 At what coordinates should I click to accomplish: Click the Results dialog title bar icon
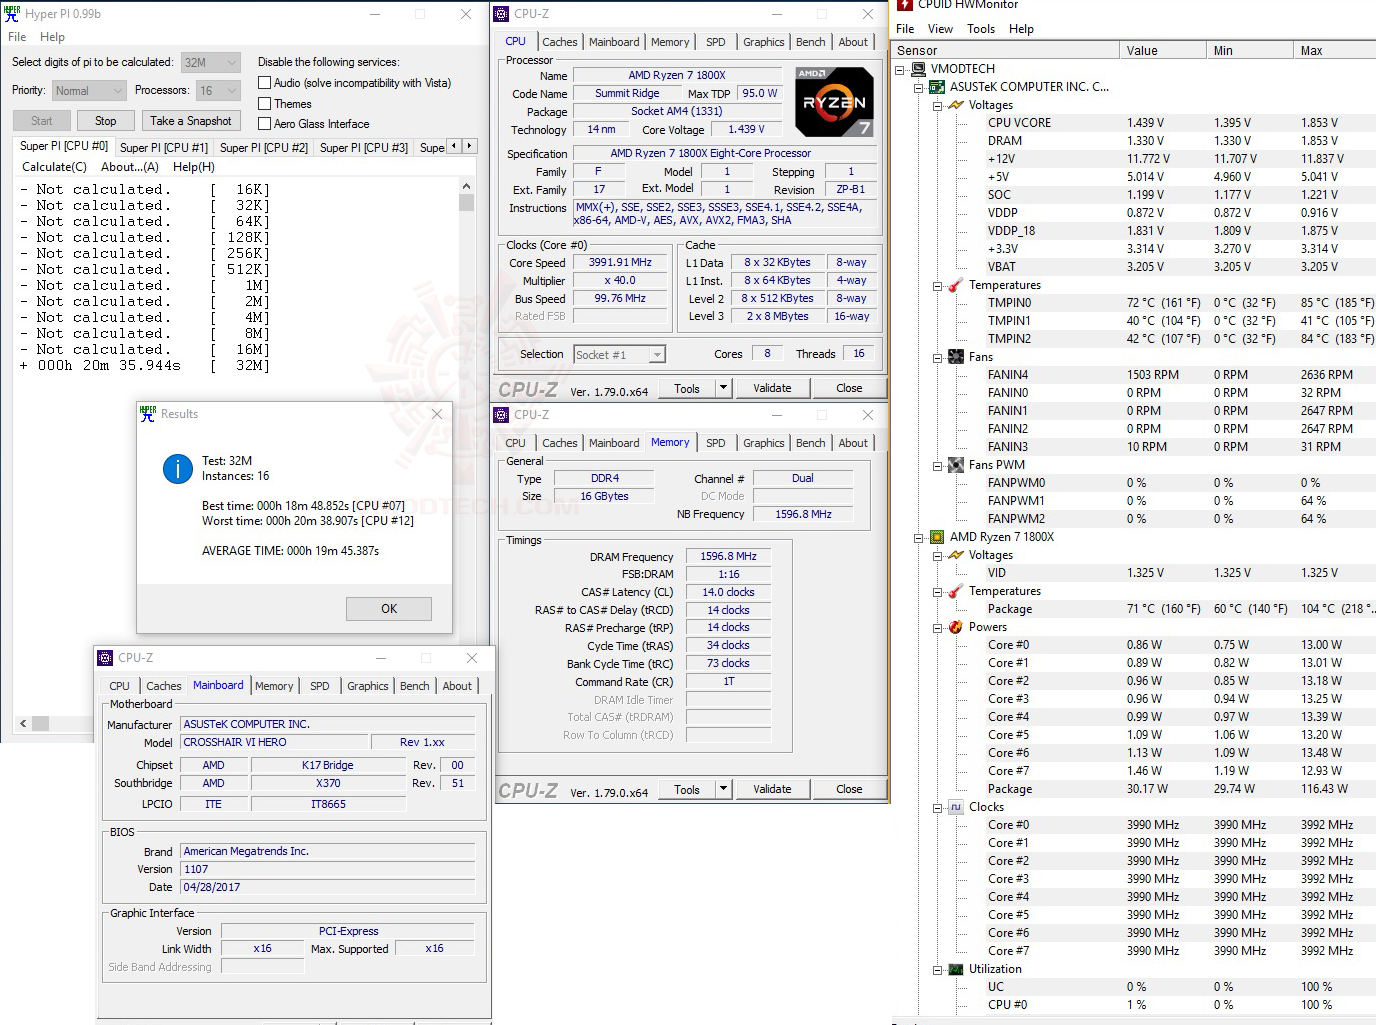(148, 413)
